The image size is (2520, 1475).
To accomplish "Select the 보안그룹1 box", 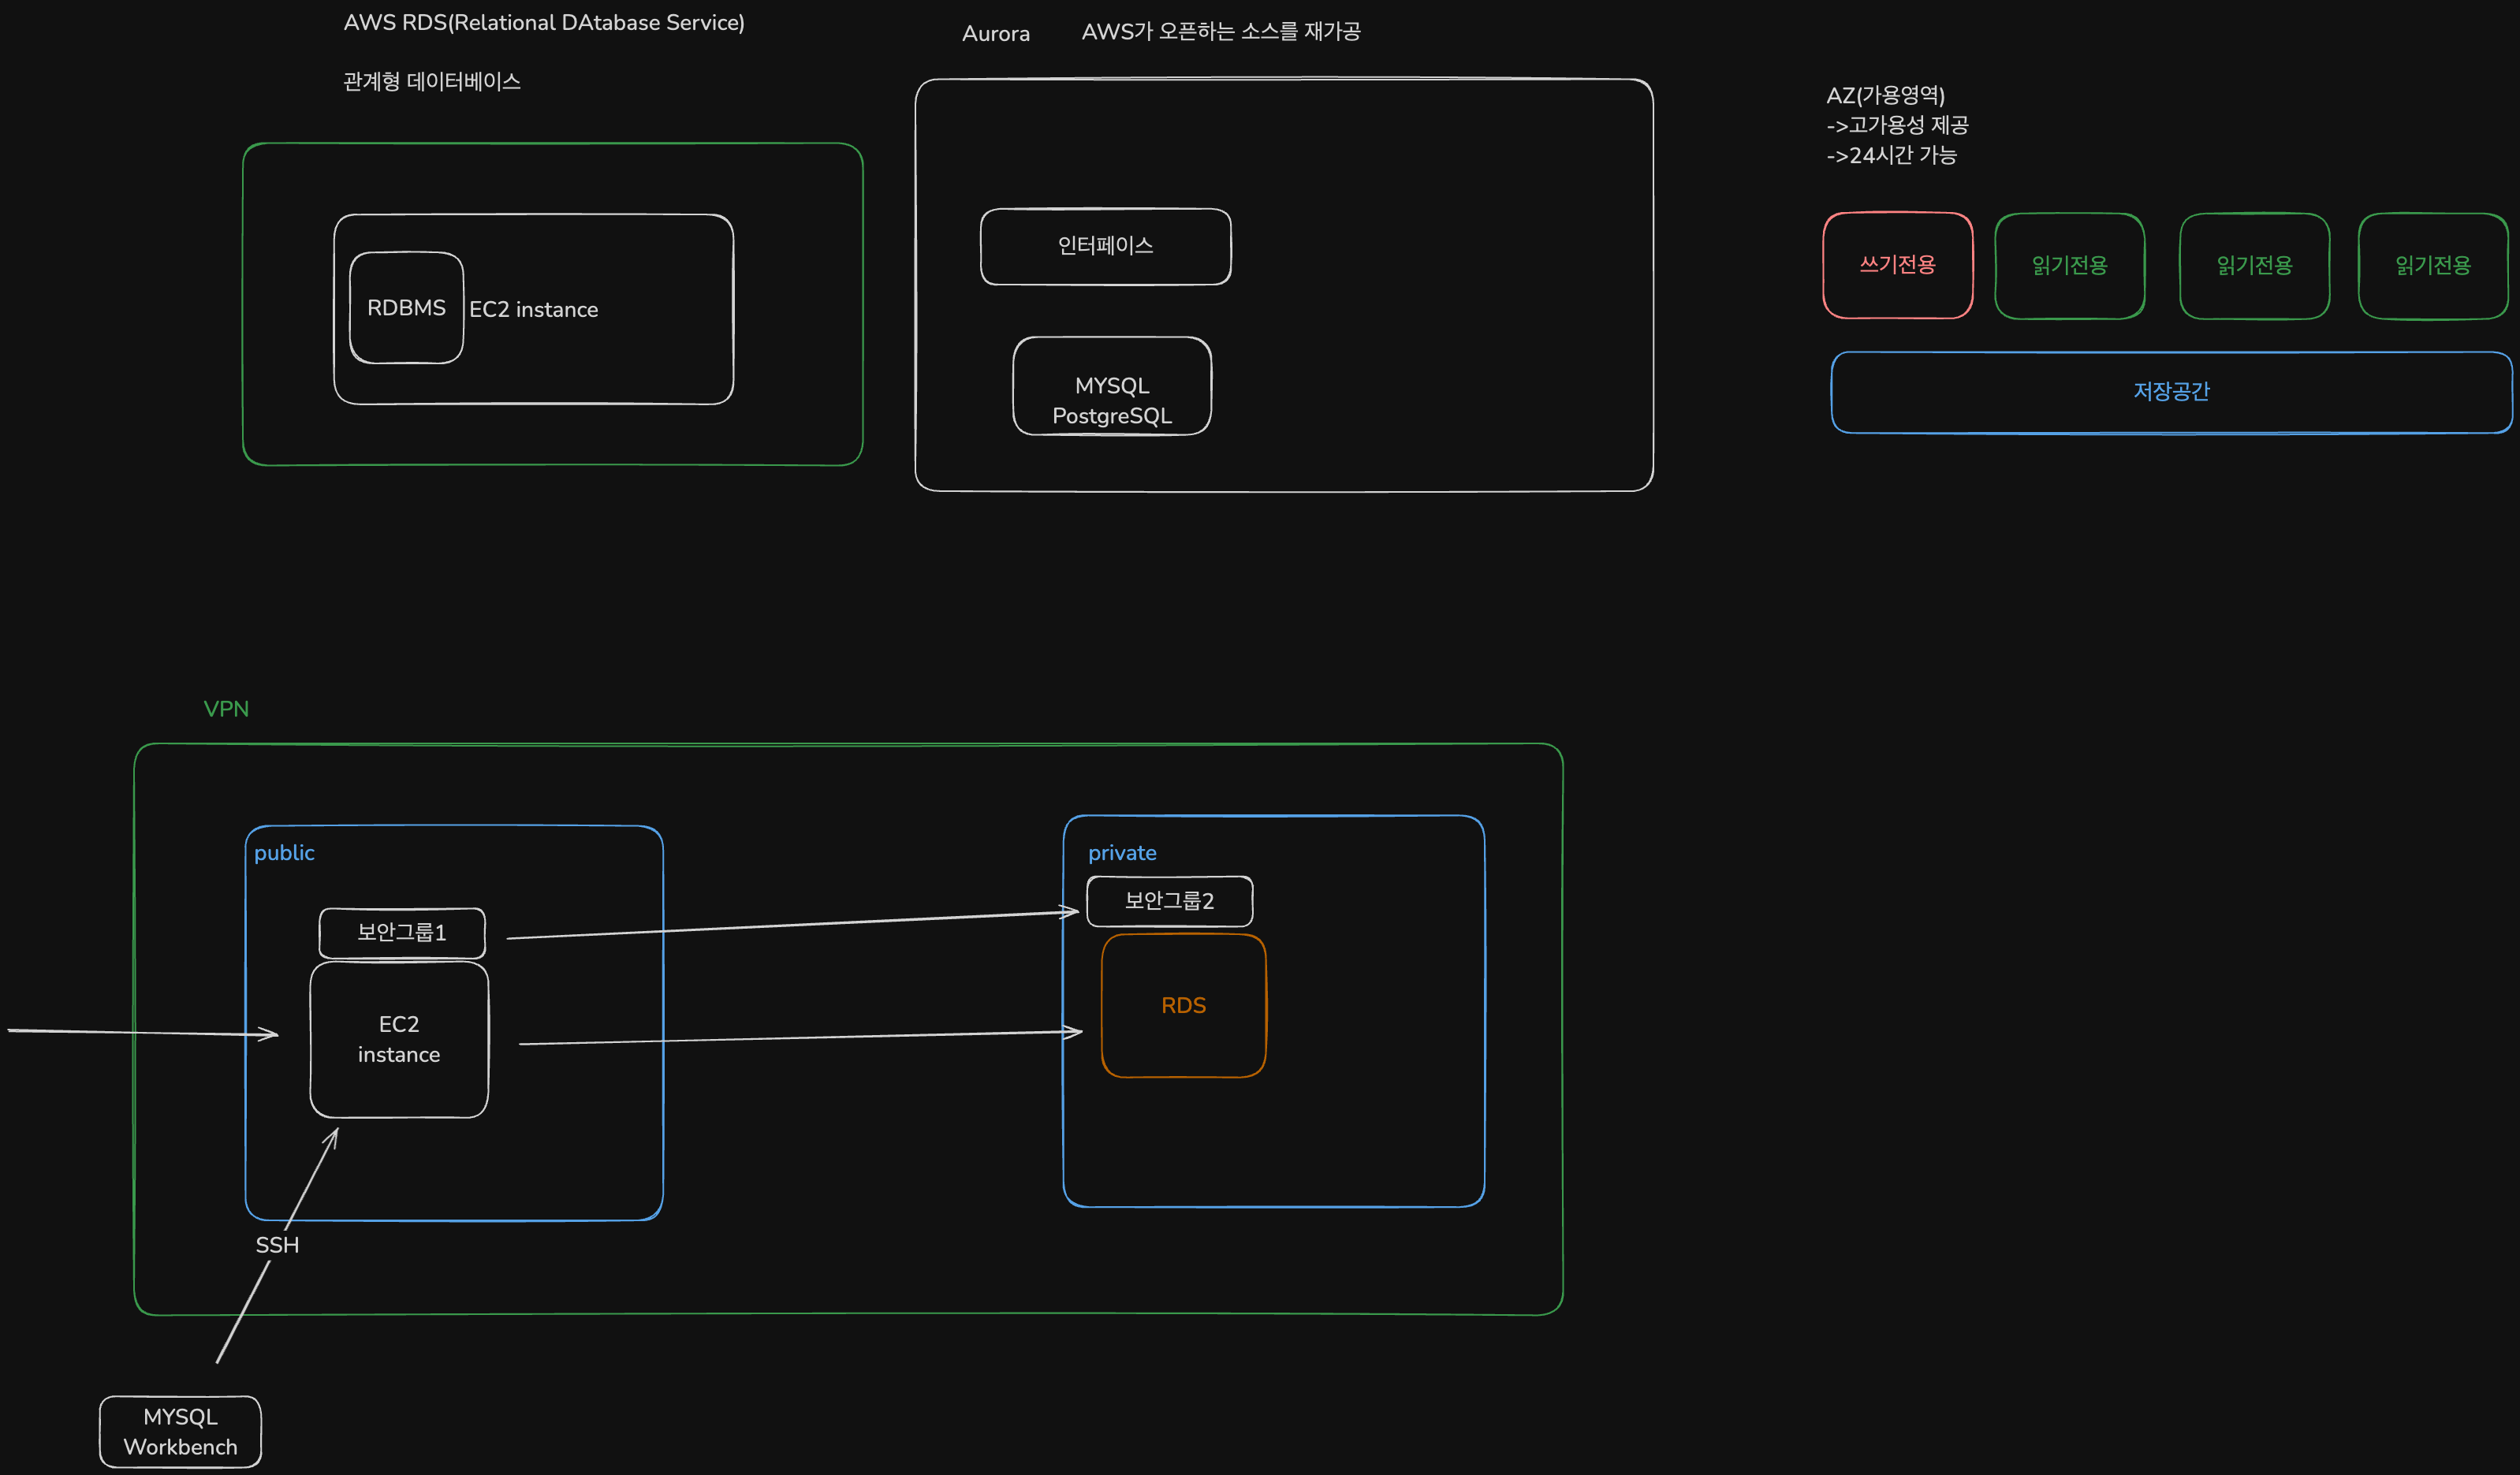I will click(402, 932).
